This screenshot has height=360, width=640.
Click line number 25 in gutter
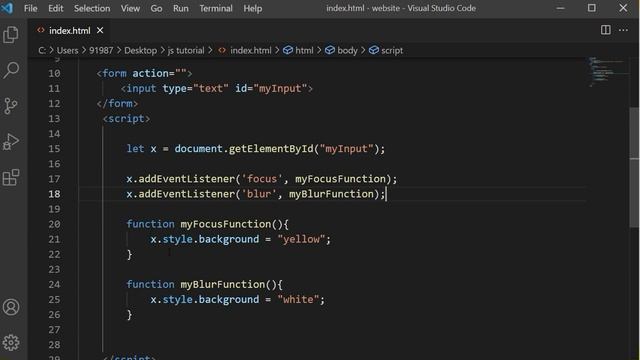point(54,300)
